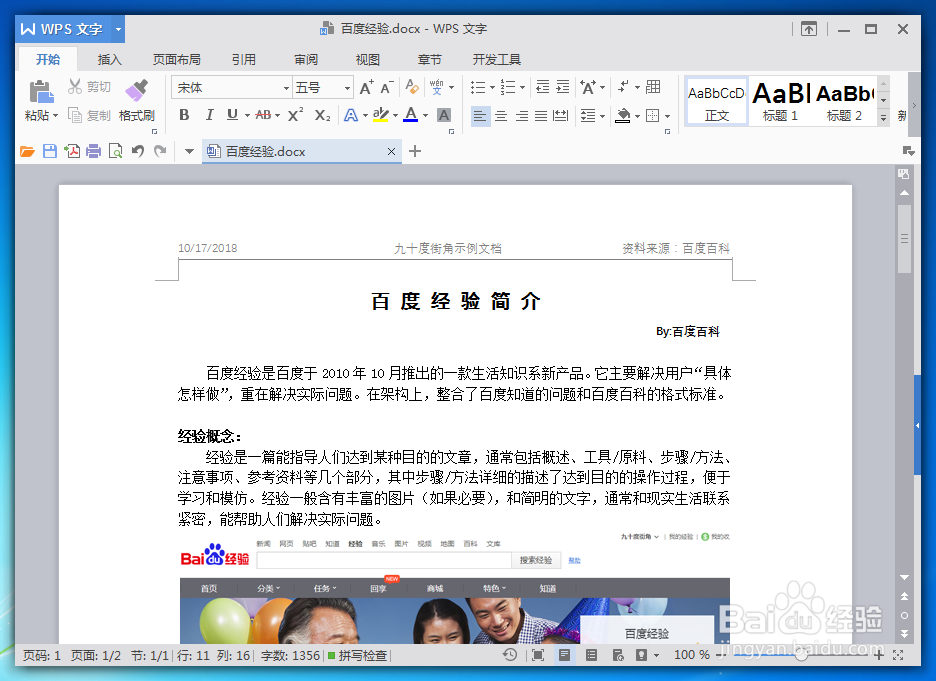Select web layout view icon in status bar
936x681 pixels.
pos(618,655)
